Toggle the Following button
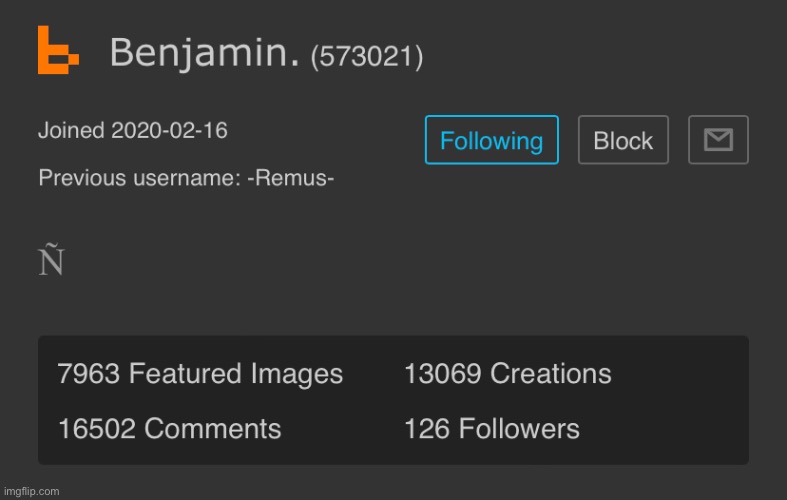The height and width of the screenshot is (500, 787). 491,140
